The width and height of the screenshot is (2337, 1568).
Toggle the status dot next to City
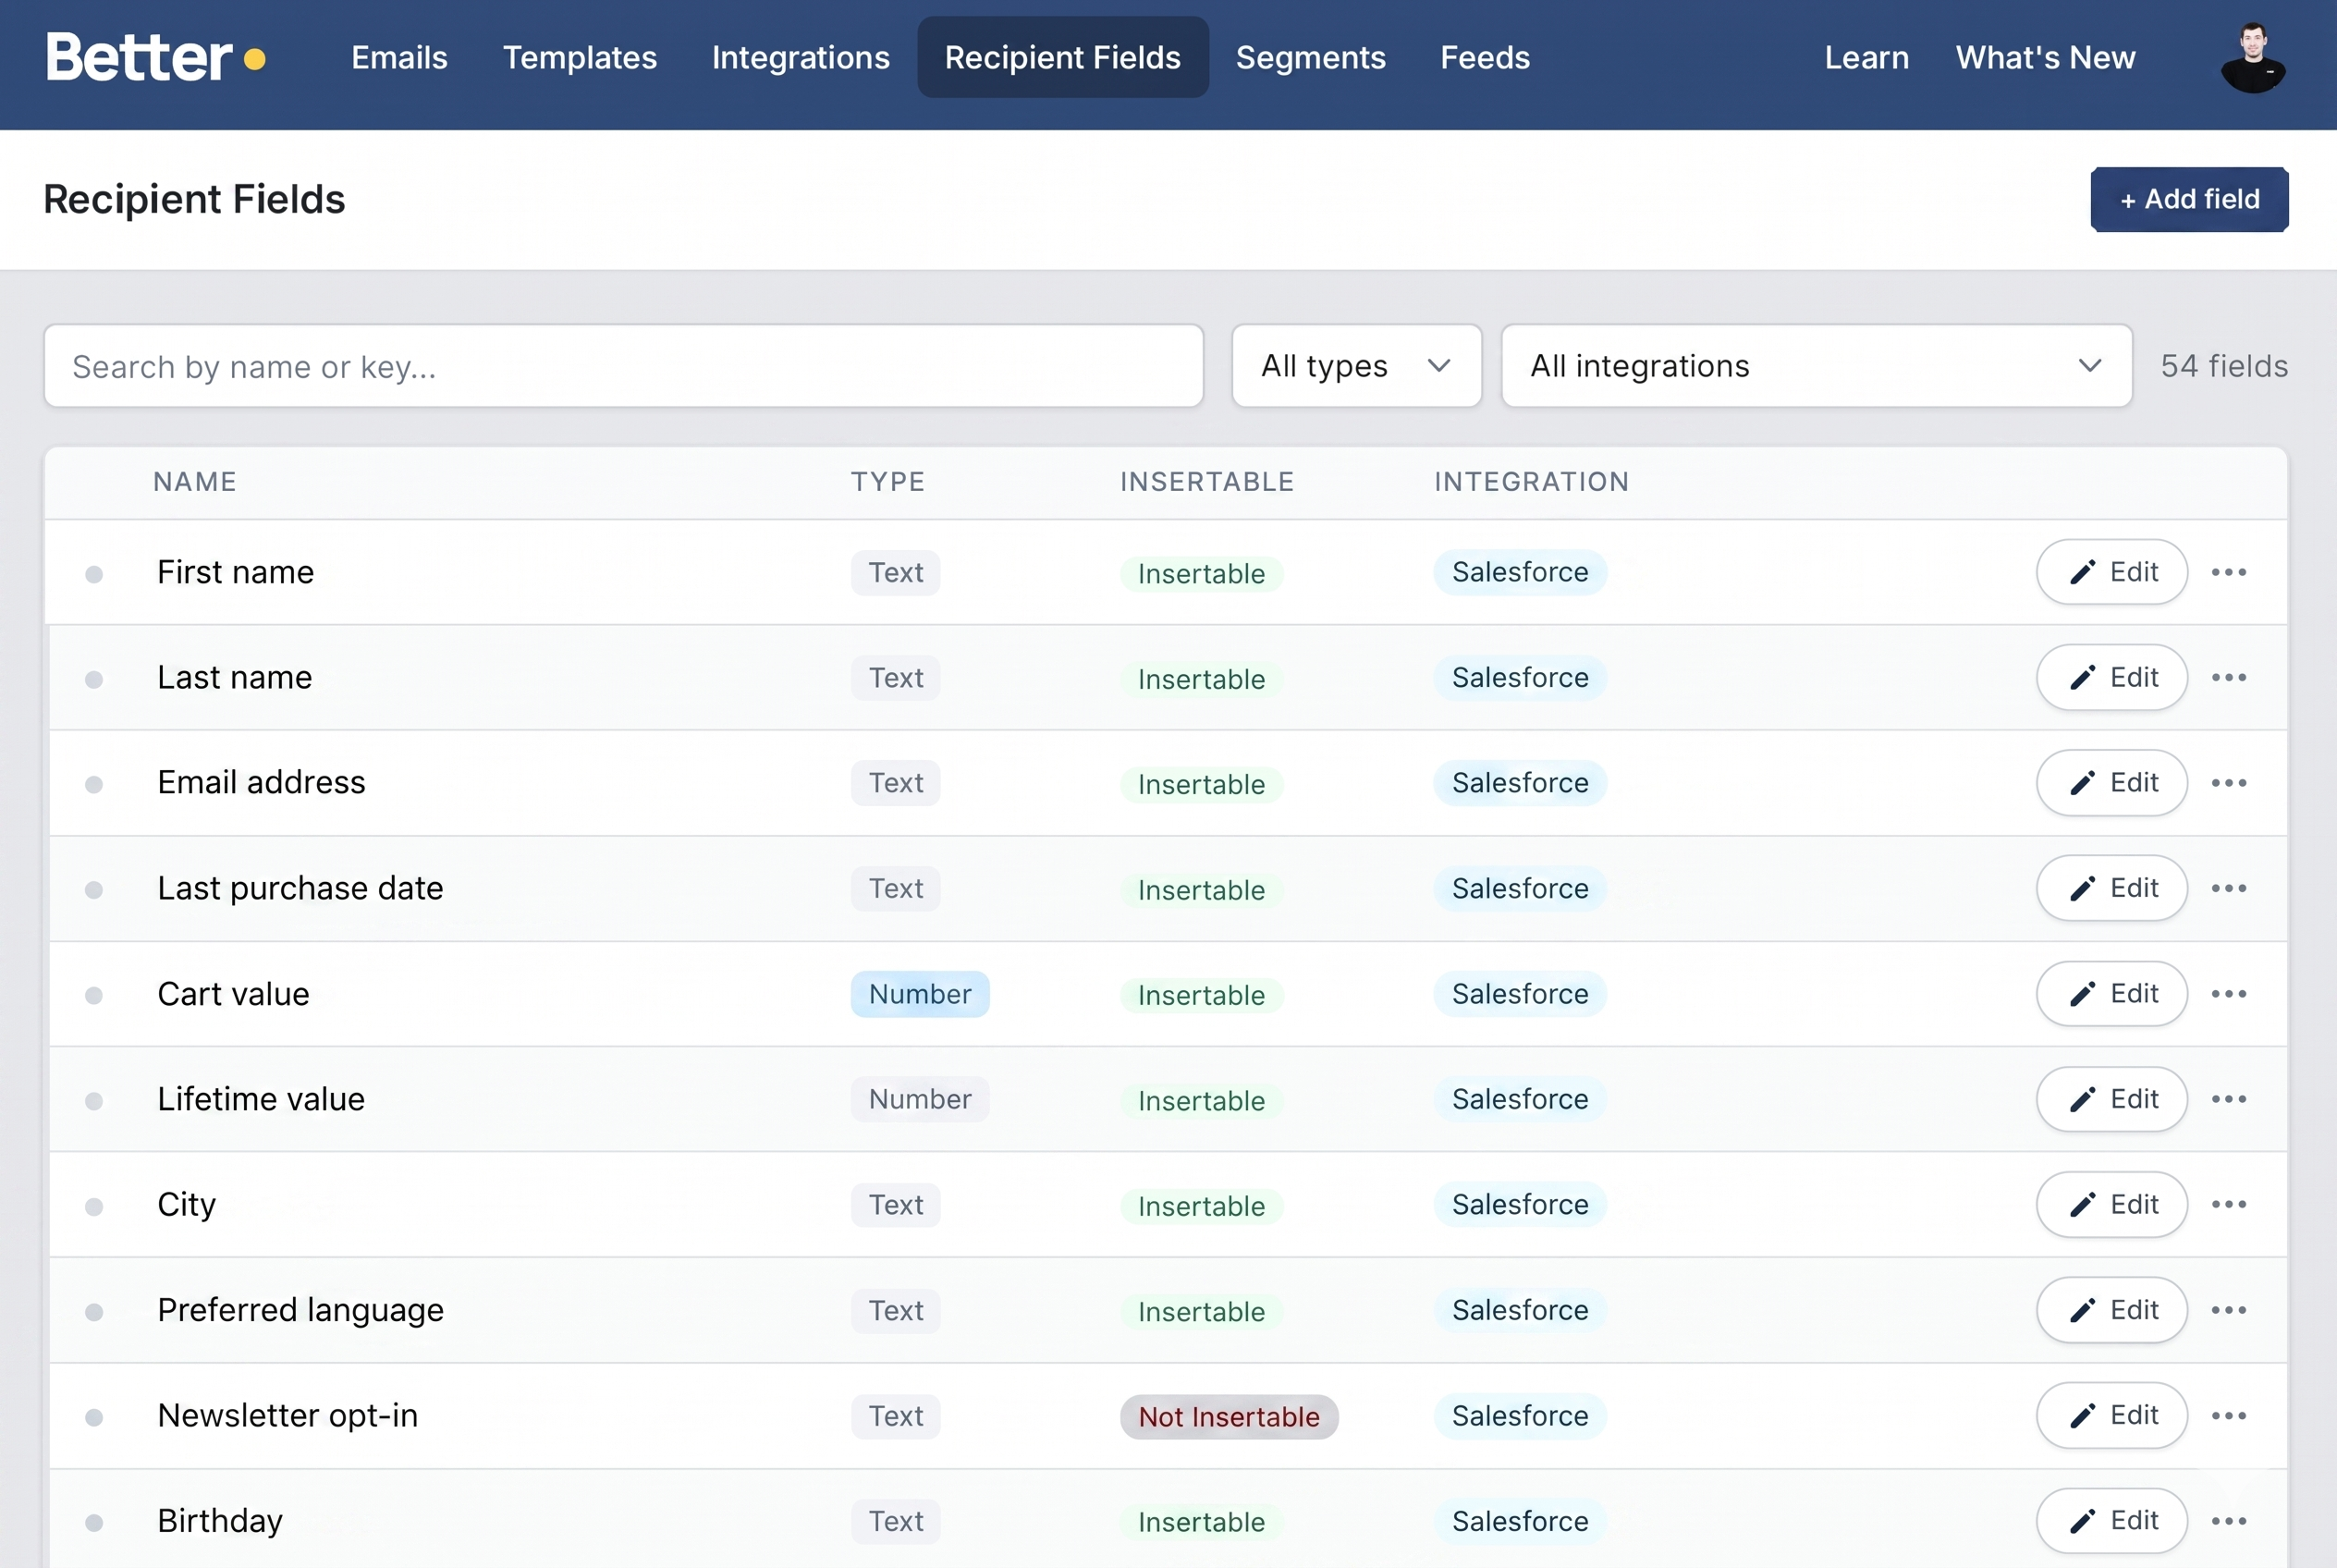pos(95,1206)
